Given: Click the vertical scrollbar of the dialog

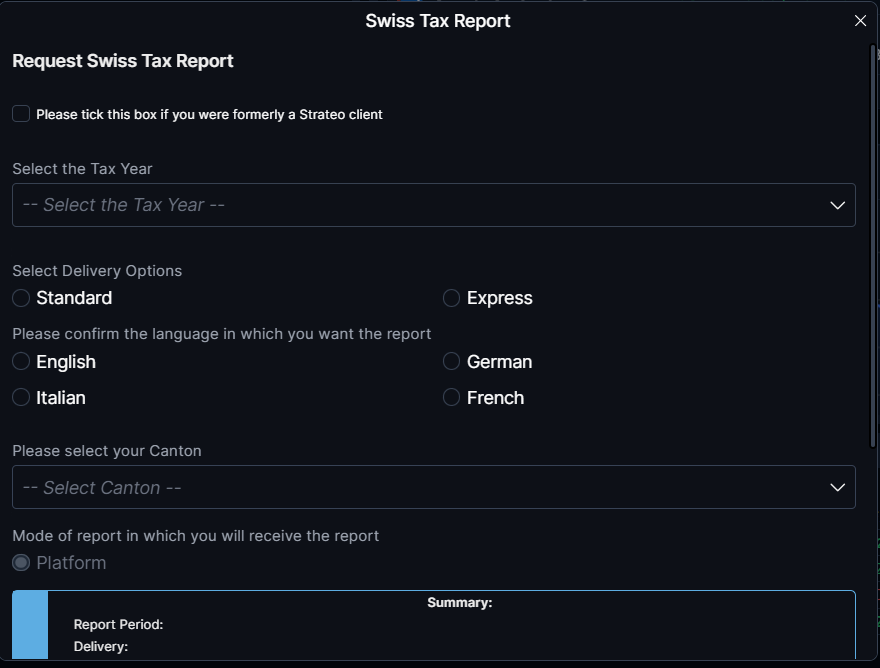Looking at the screenshot, I should (x=874, y=250).
